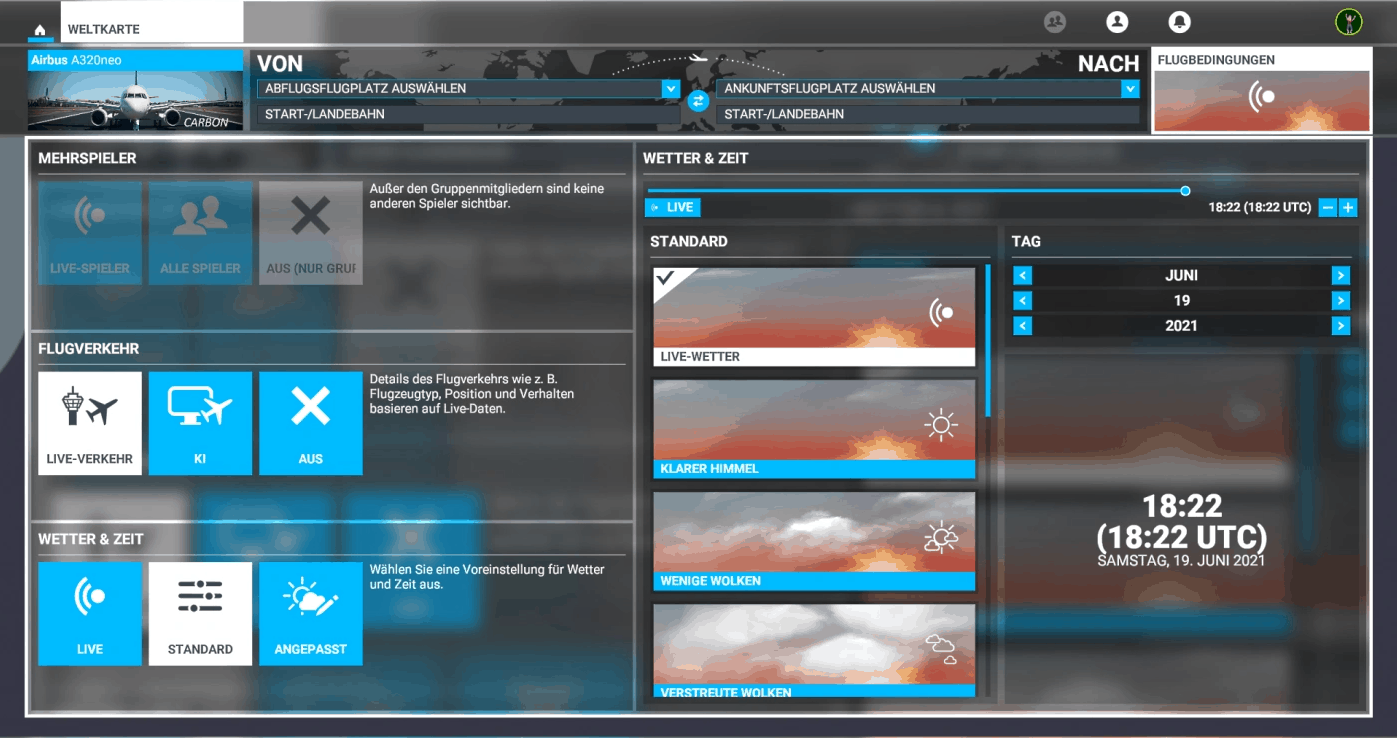Swap departure and arrival airports icon
Image resolution: width=1397 pixels, height=738 pixels.
698,101
